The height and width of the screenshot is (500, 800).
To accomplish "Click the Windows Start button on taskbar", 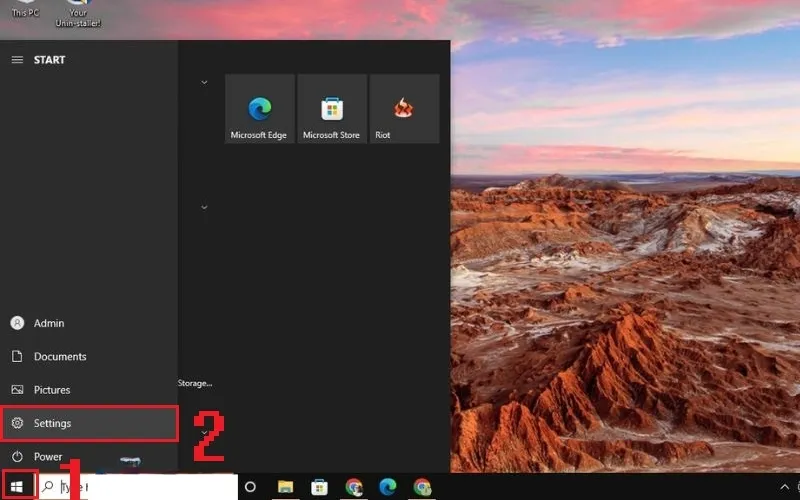I will click(17, 487).
